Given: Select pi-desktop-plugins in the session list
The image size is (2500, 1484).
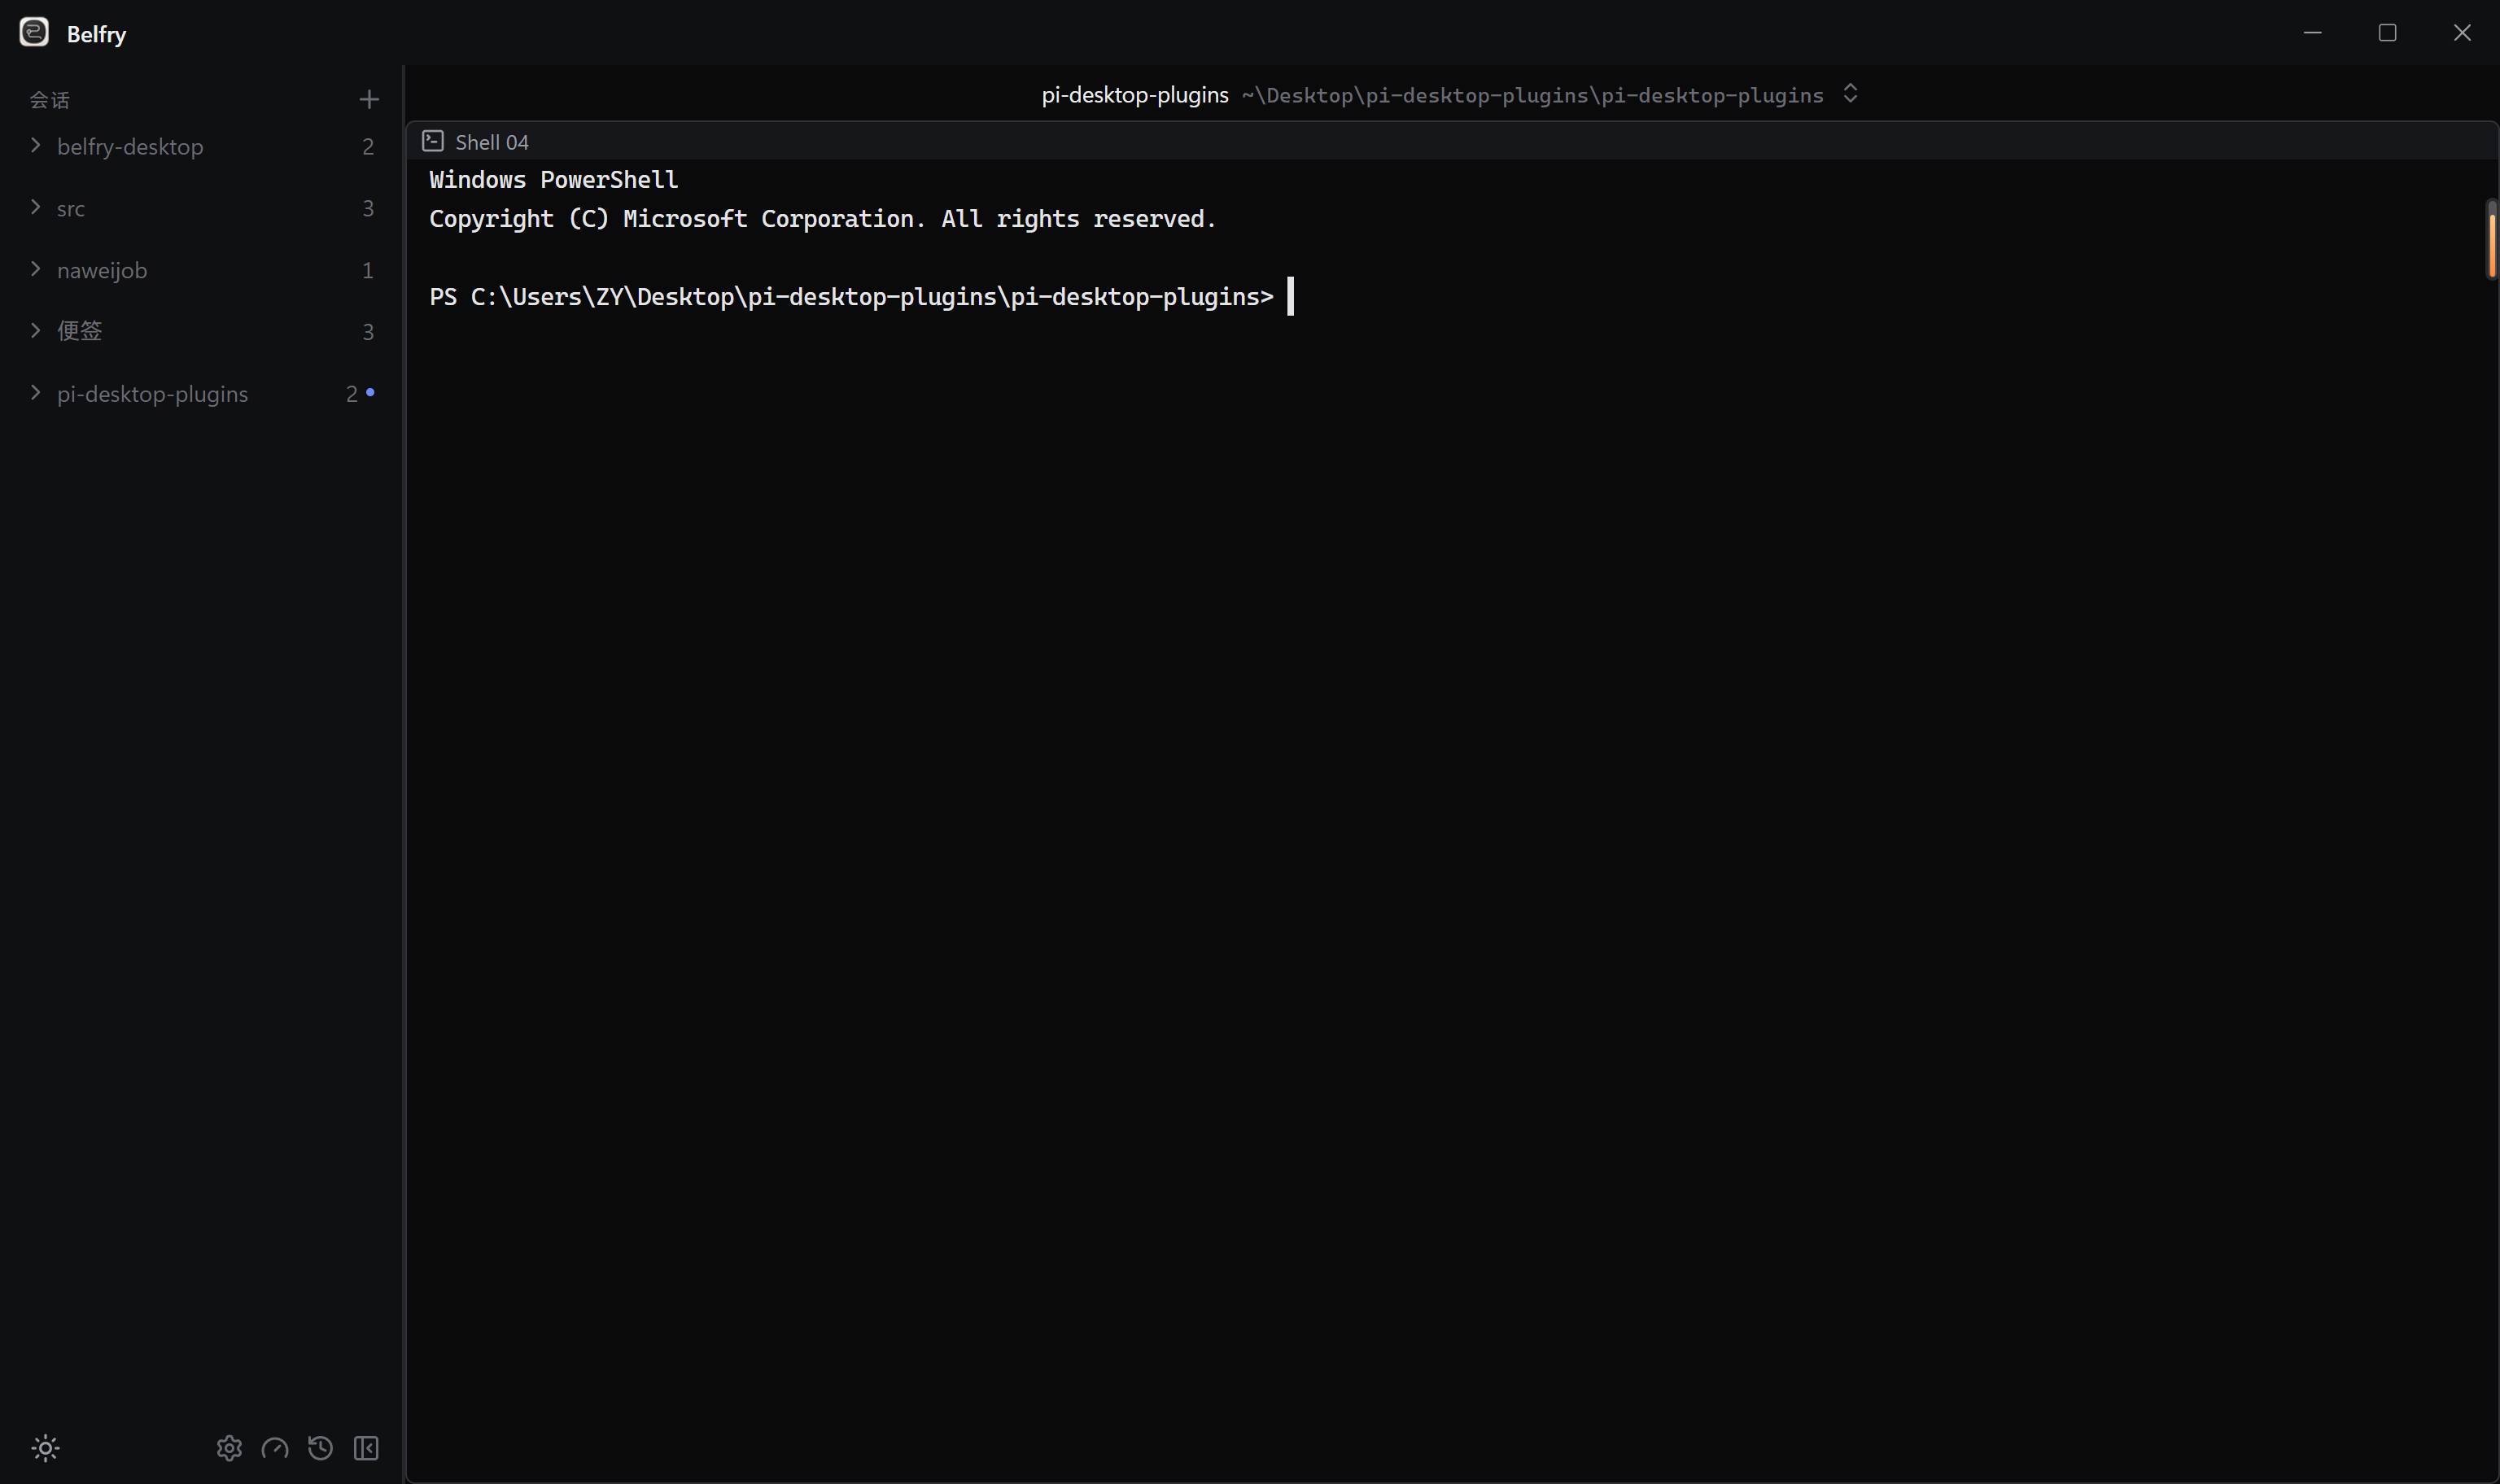Looking at the screenshot, I should coord(201,393).
